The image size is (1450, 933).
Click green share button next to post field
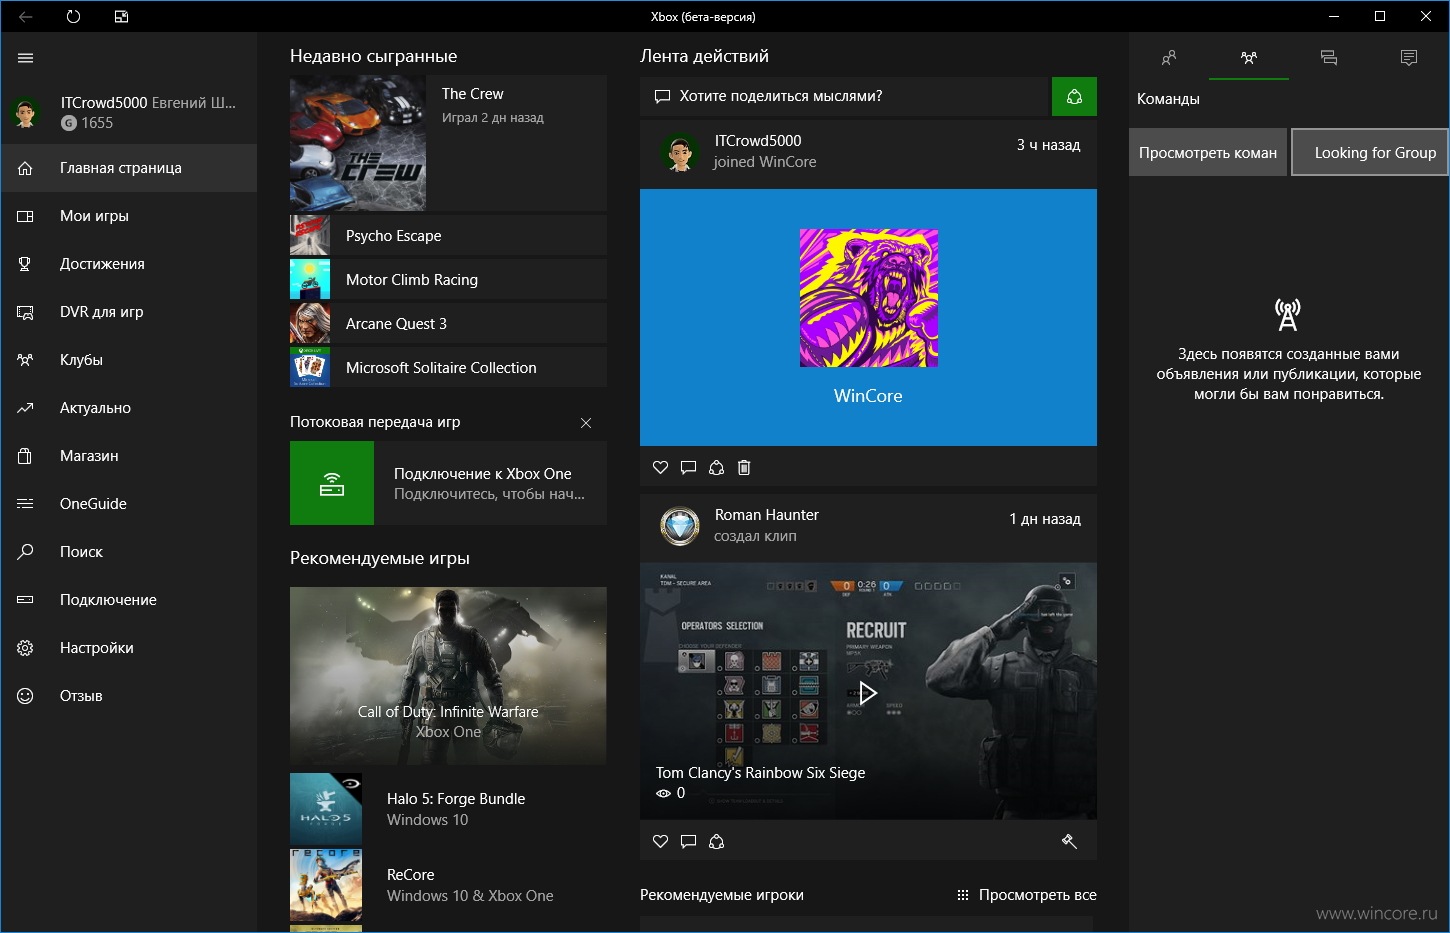1074,97
